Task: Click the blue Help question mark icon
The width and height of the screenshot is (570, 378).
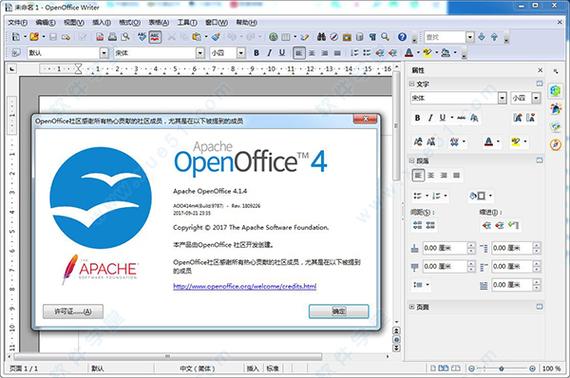Action: click(x=402, y=37)
